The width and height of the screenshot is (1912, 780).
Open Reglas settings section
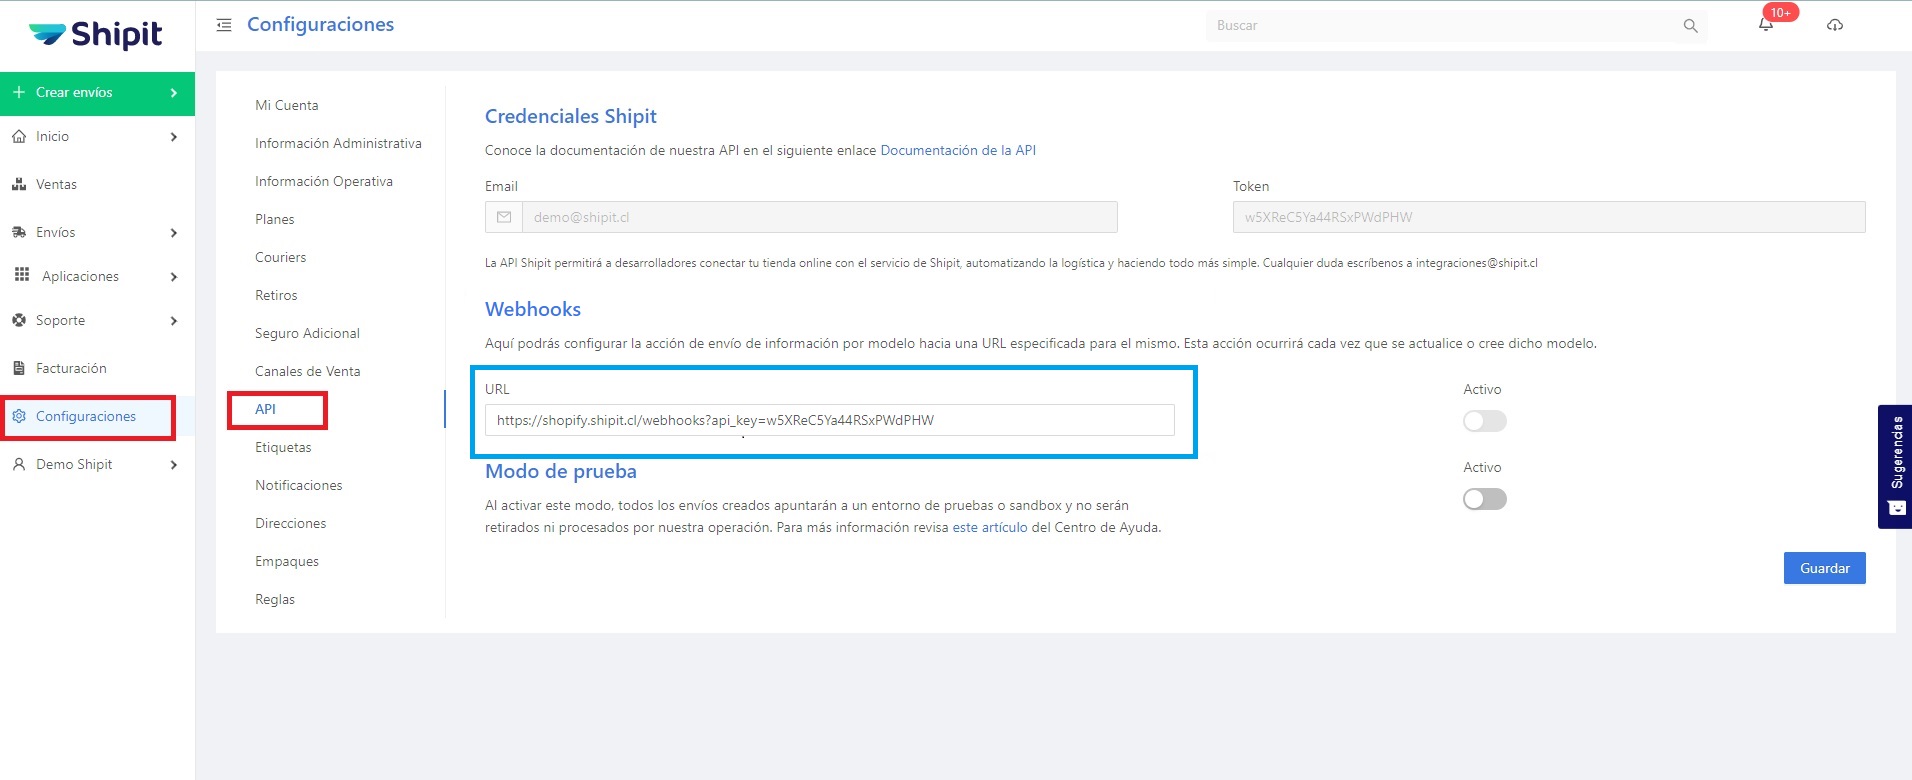click(275, 599)
